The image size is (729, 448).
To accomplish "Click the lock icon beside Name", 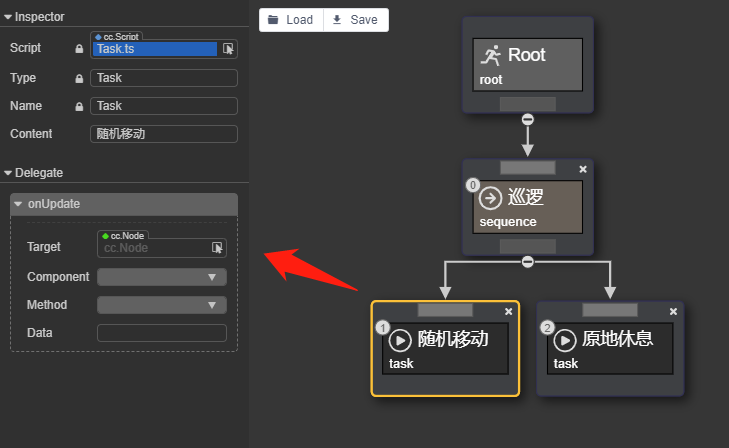I will coord(80,106).
